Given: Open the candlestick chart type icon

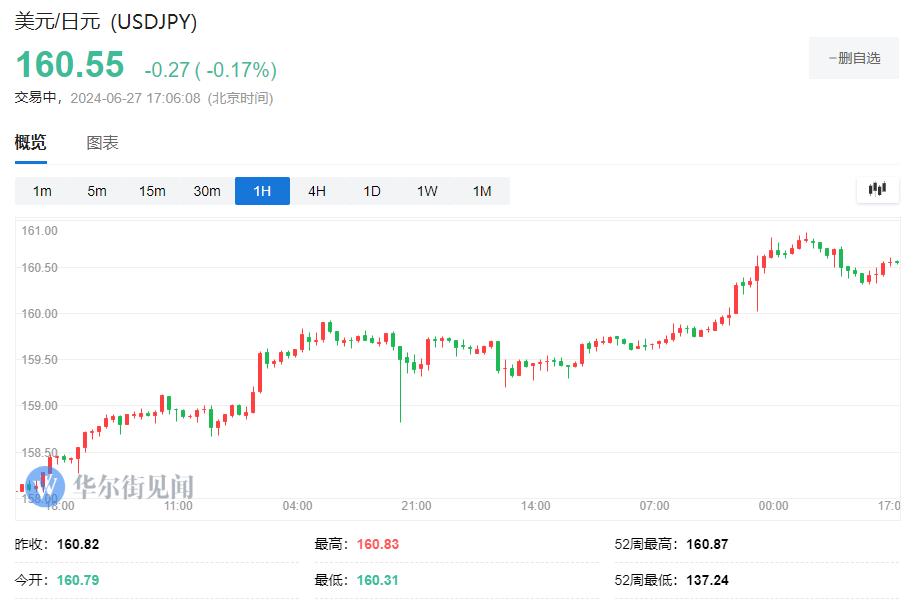Looking at the screenshot, I should click(877, 189).
